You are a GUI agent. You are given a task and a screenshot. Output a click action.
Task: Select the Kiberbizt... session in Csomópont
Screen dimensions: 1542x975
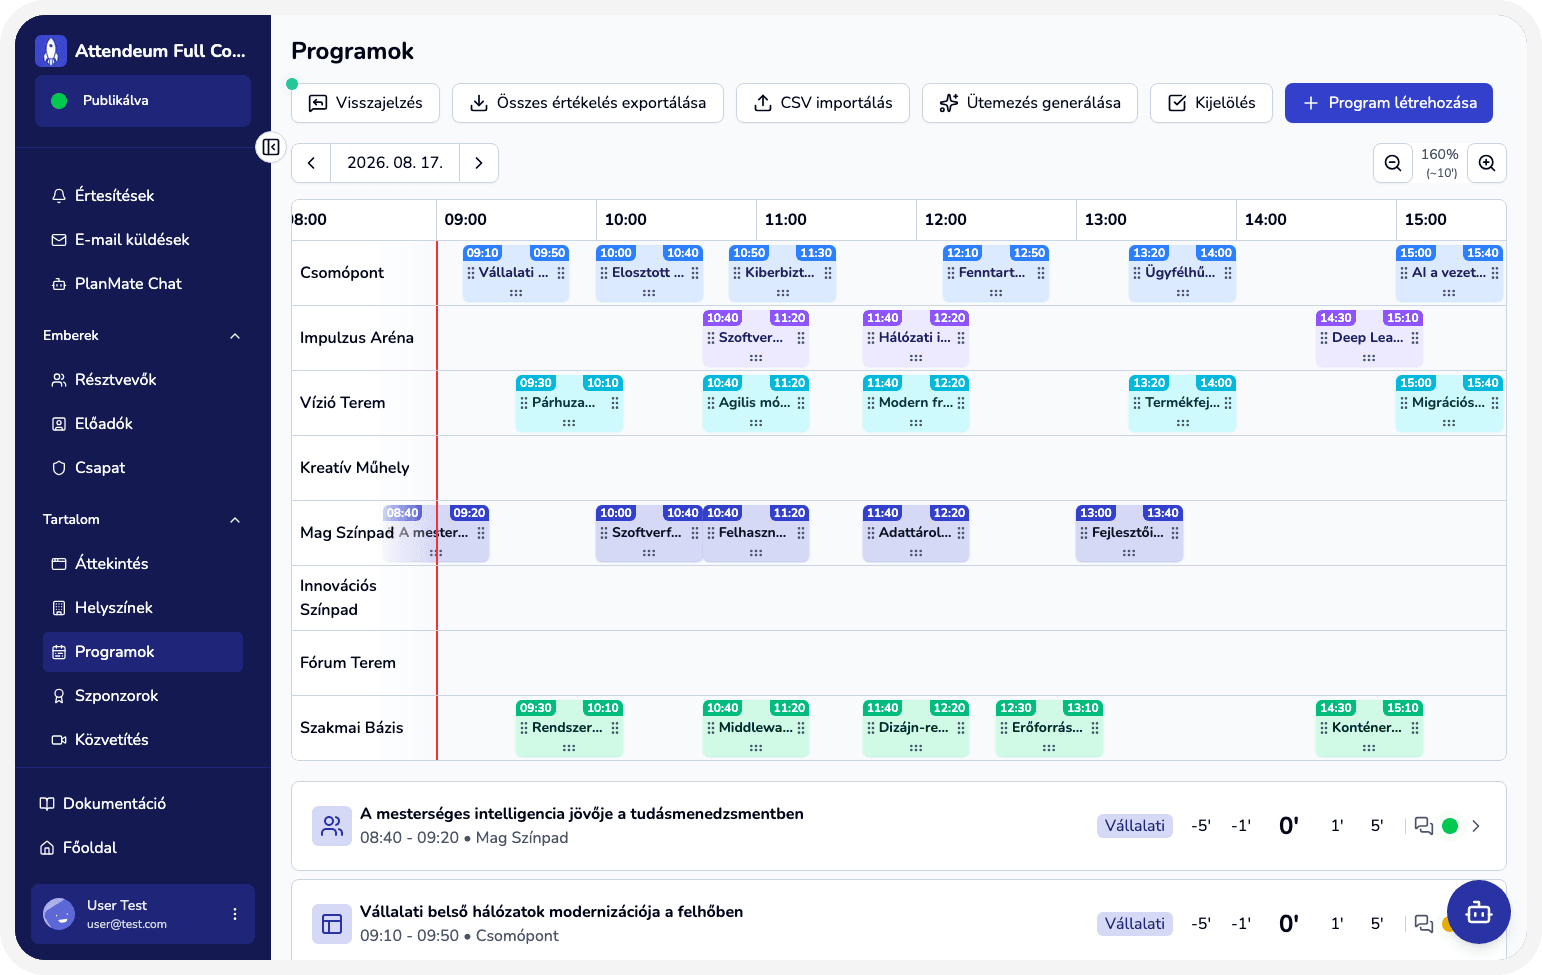(783, 273)
